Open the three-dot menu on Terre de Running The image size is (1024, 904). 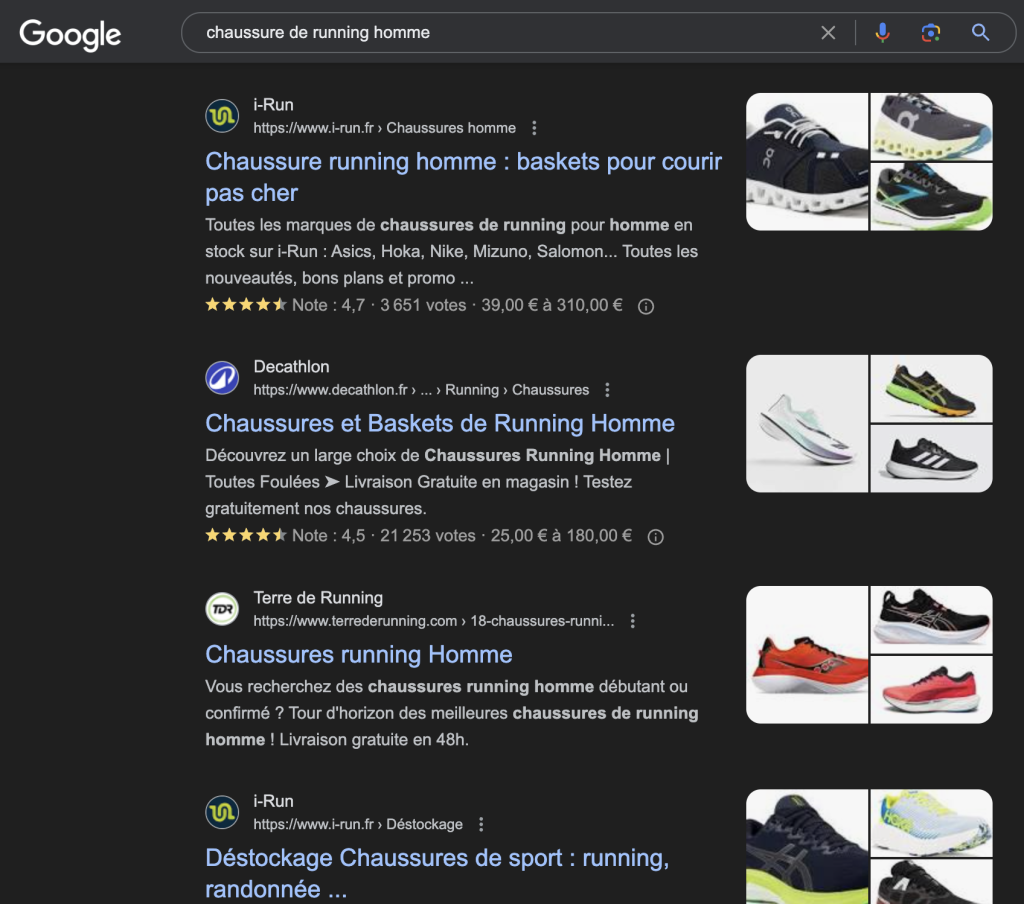(631, 620)
